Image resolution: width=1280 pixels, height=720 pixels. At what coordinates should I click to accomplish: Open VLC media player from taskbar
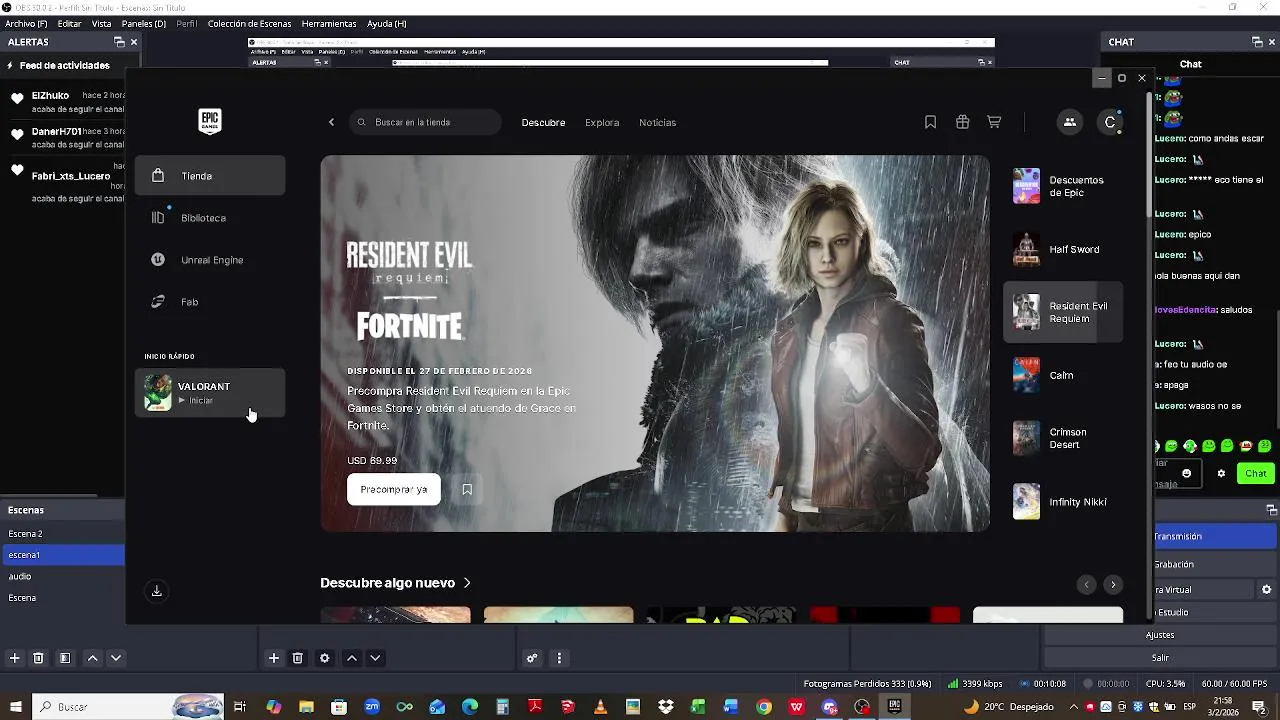[x=600, y=707]
